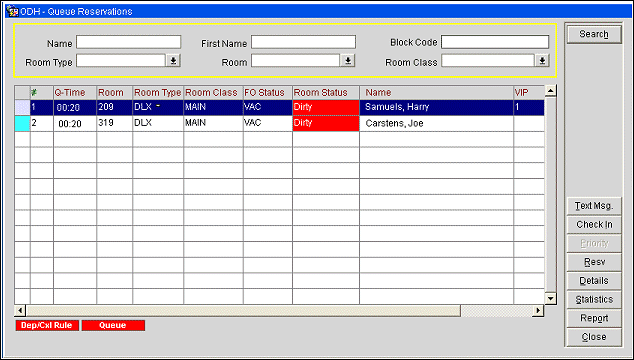View reservation Details

click(594, 281)
